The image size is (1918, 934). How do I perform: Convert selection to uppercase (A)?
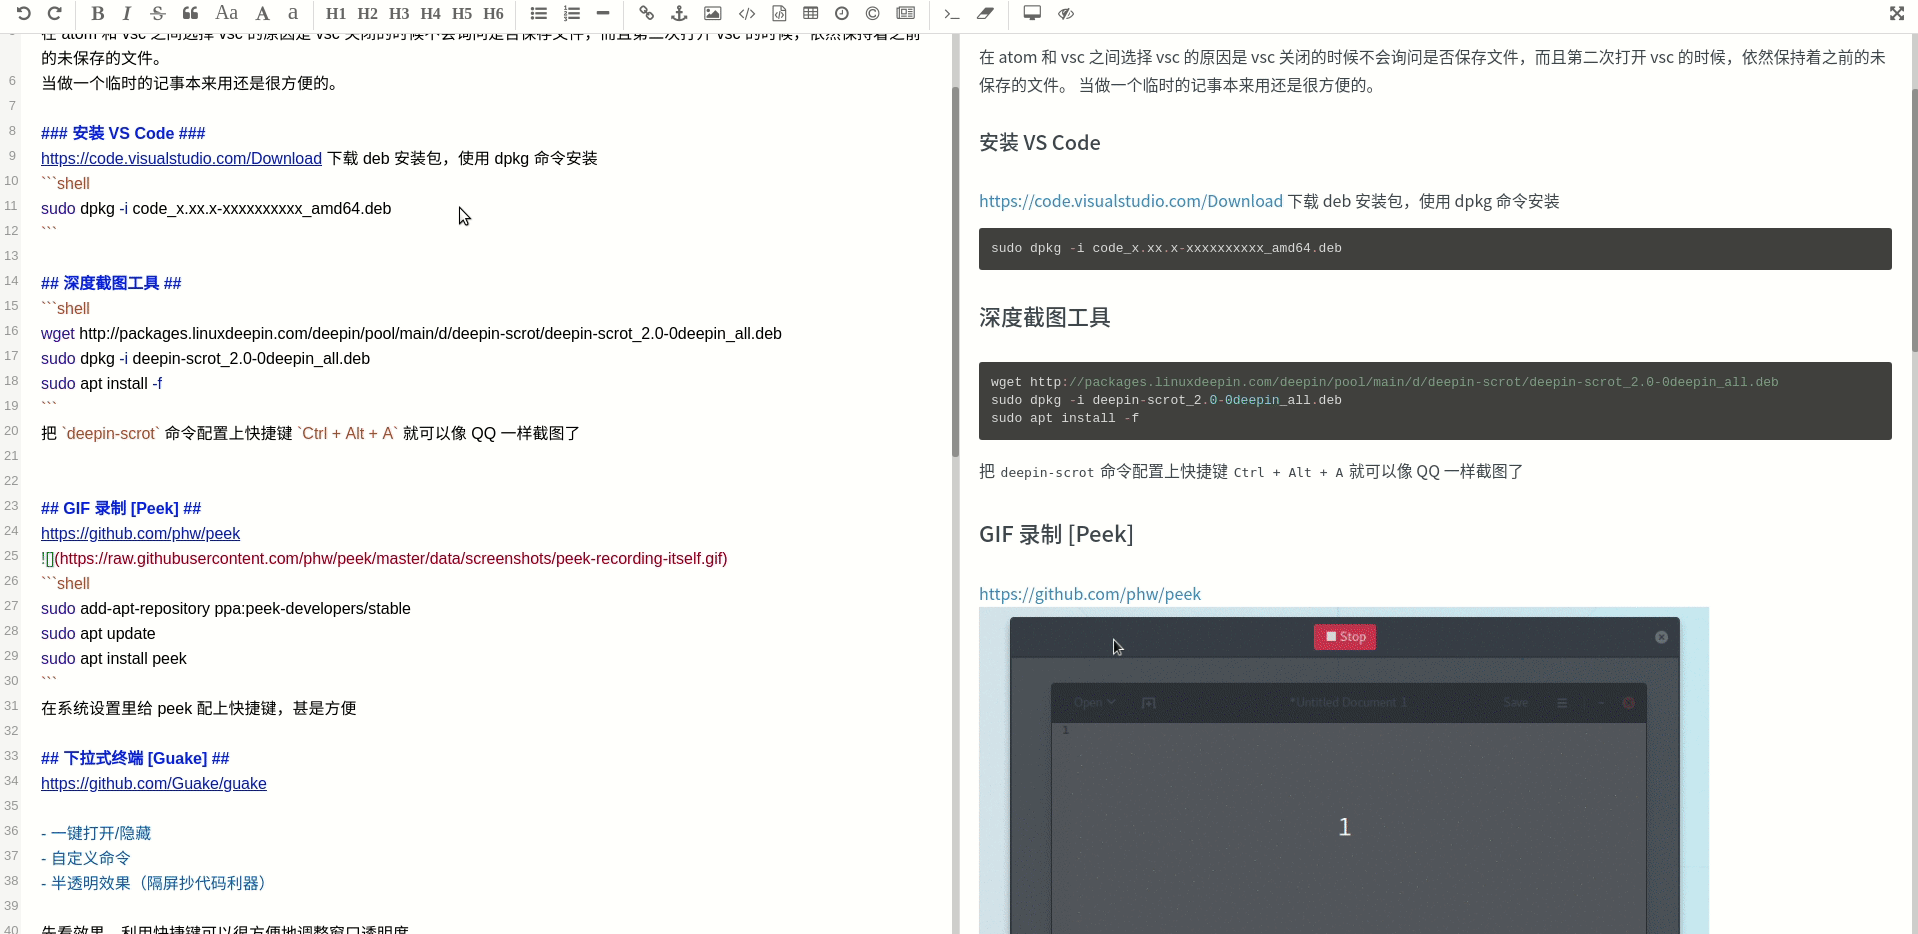262,14
